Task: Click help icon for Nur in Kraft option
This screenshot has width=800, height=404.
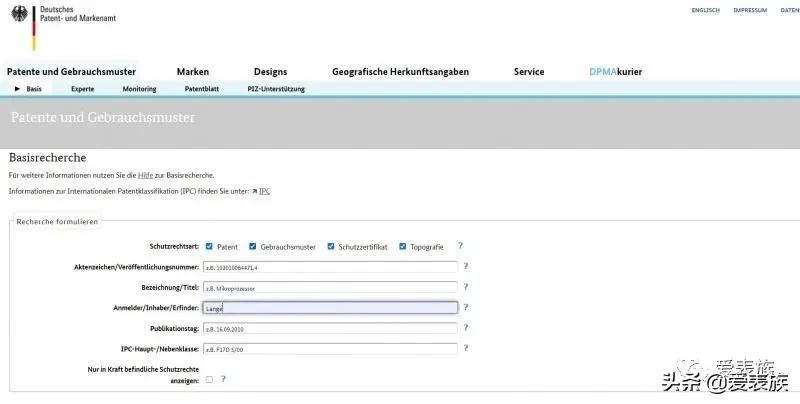Action: (x=223, y=380)
